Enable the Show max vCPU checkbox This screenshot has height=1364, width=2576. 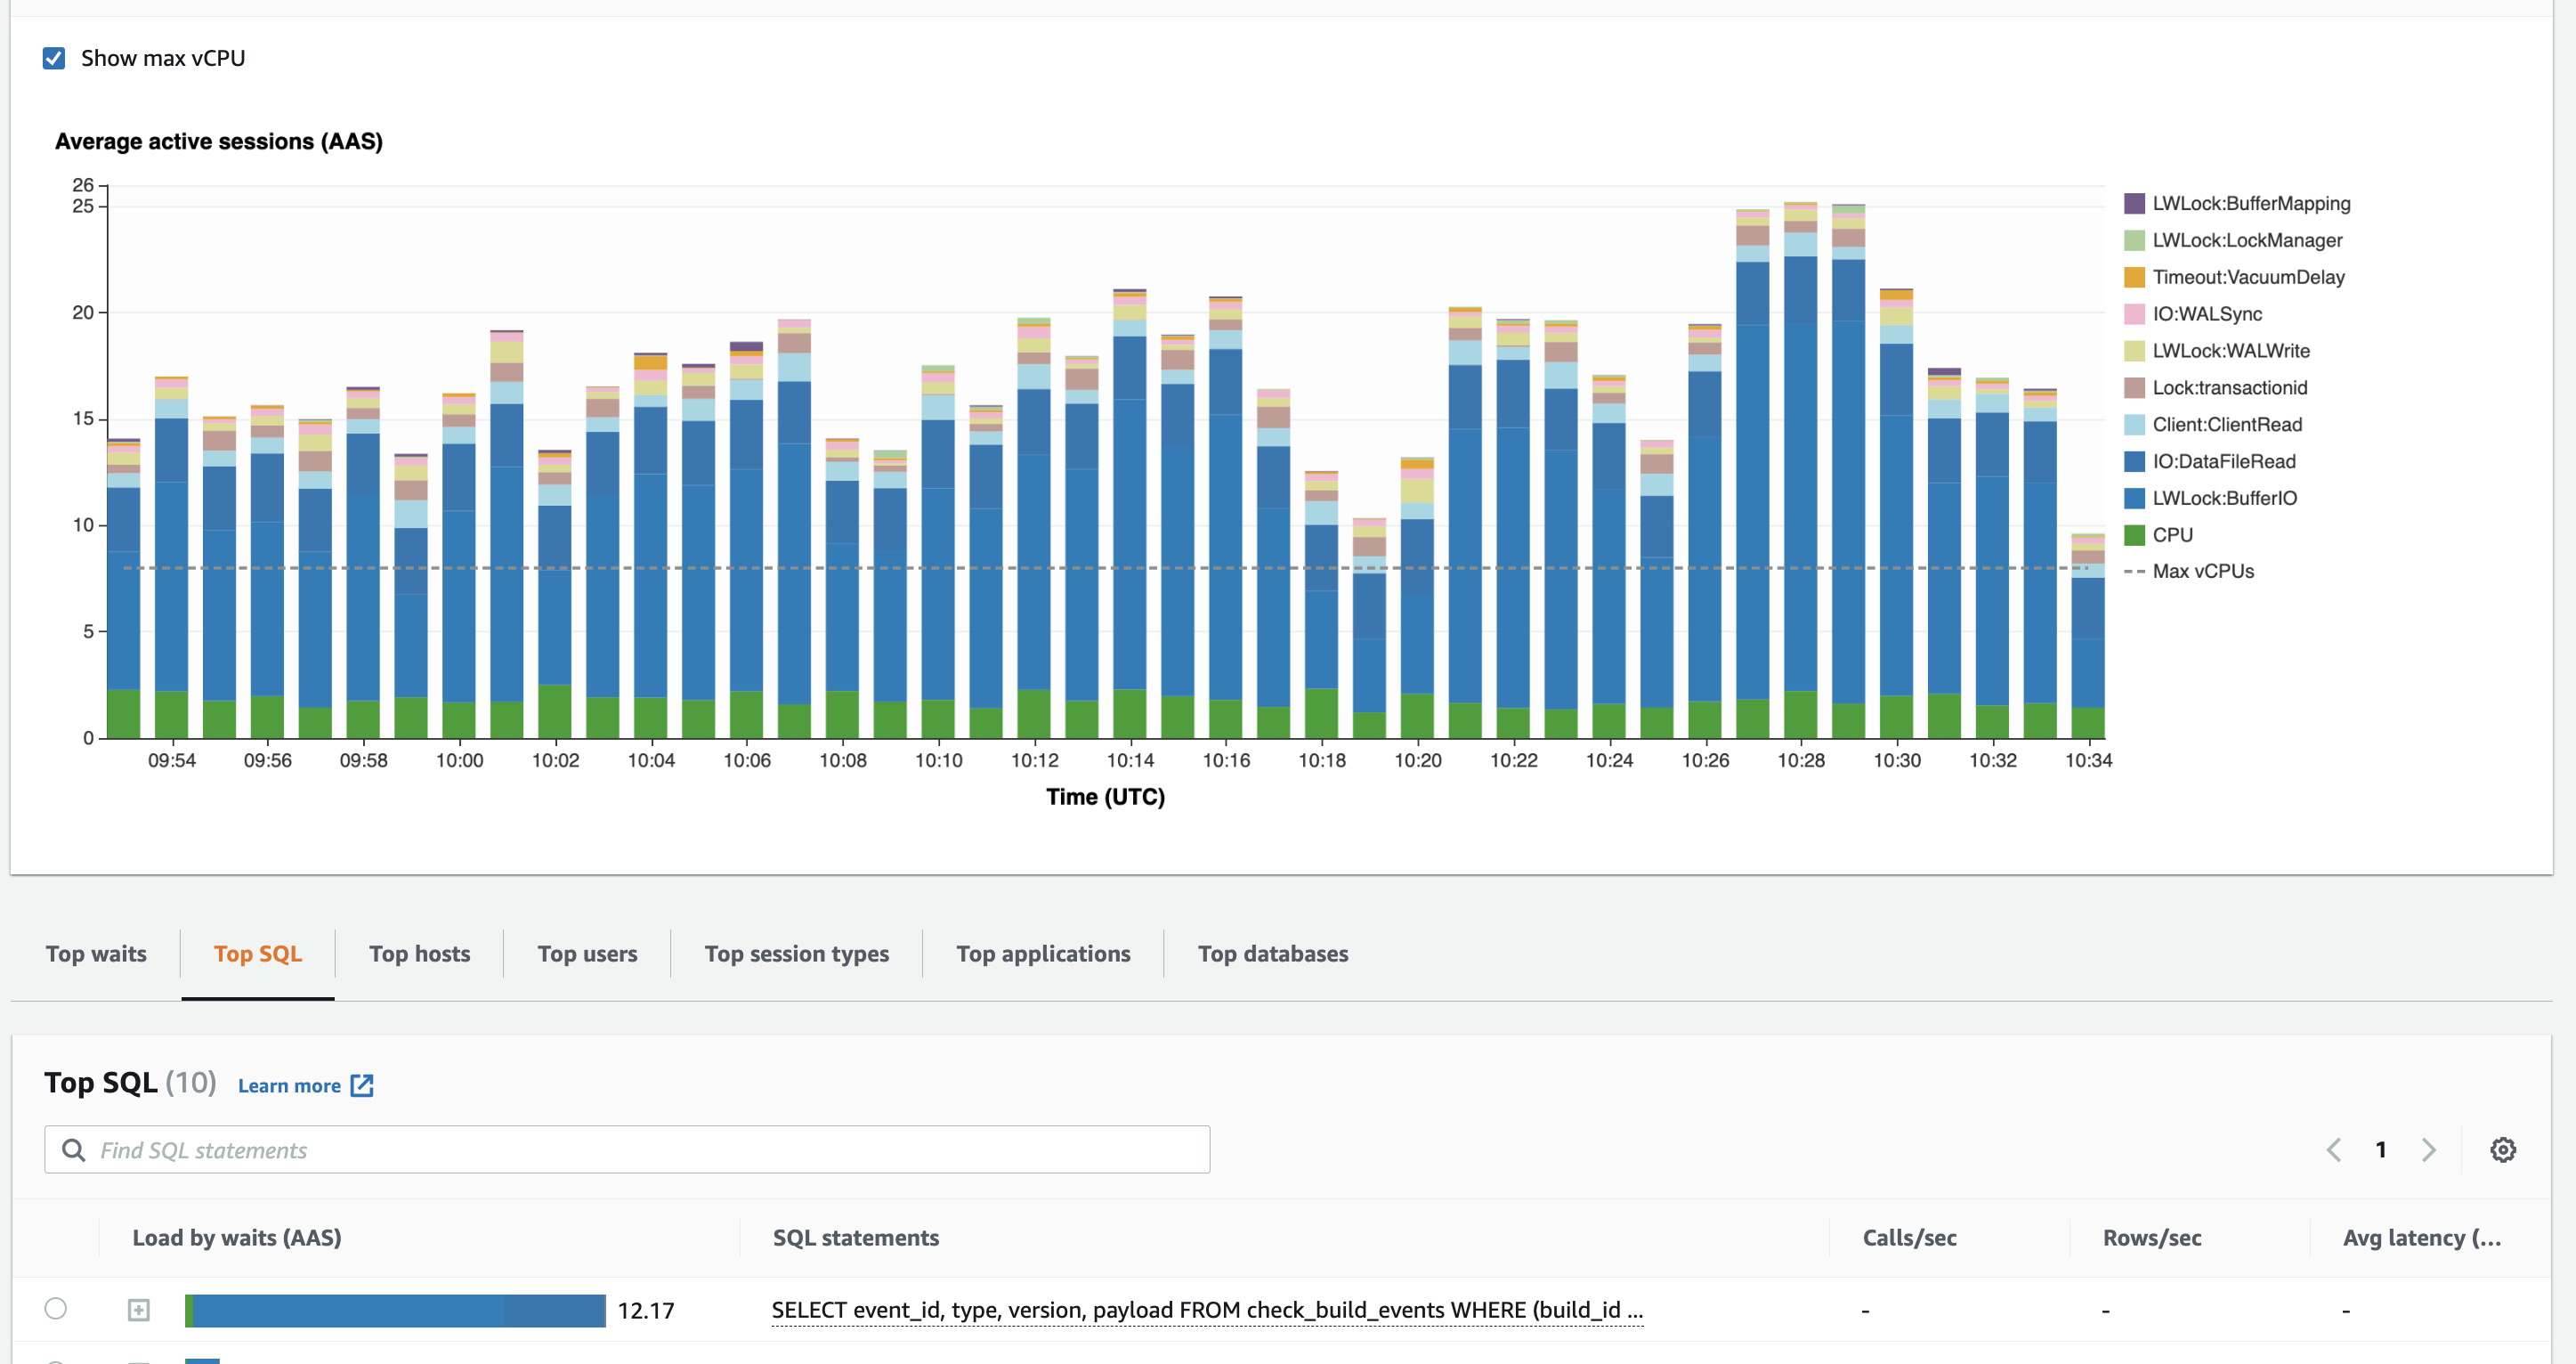[53, 58]
